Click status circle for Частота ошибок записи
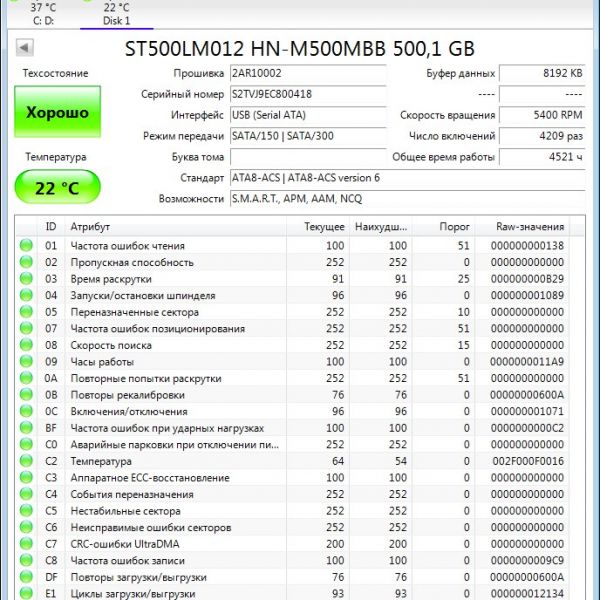Image resolution: width=600 pixels, height=600 pixels. click(x=26, y=560)
